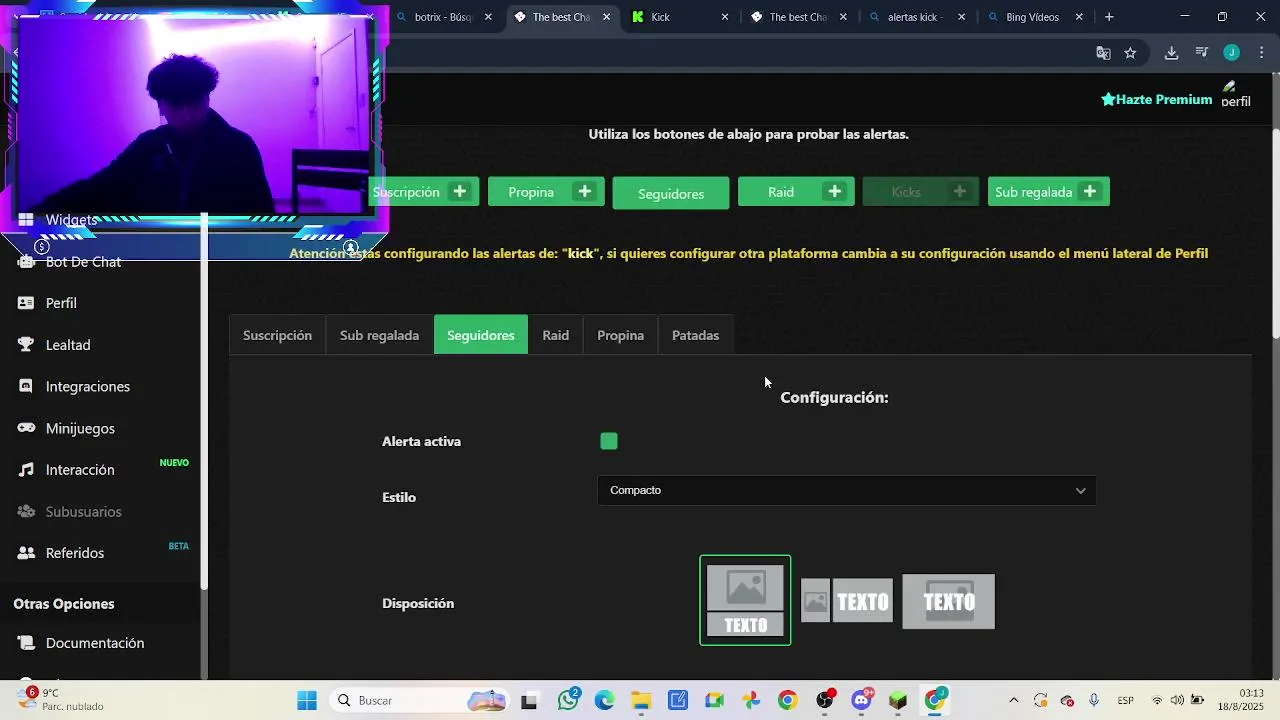Switch to the Suscripción configuration tab
The height and width of the screenshot is (720, 1280).
coord(277,335)
